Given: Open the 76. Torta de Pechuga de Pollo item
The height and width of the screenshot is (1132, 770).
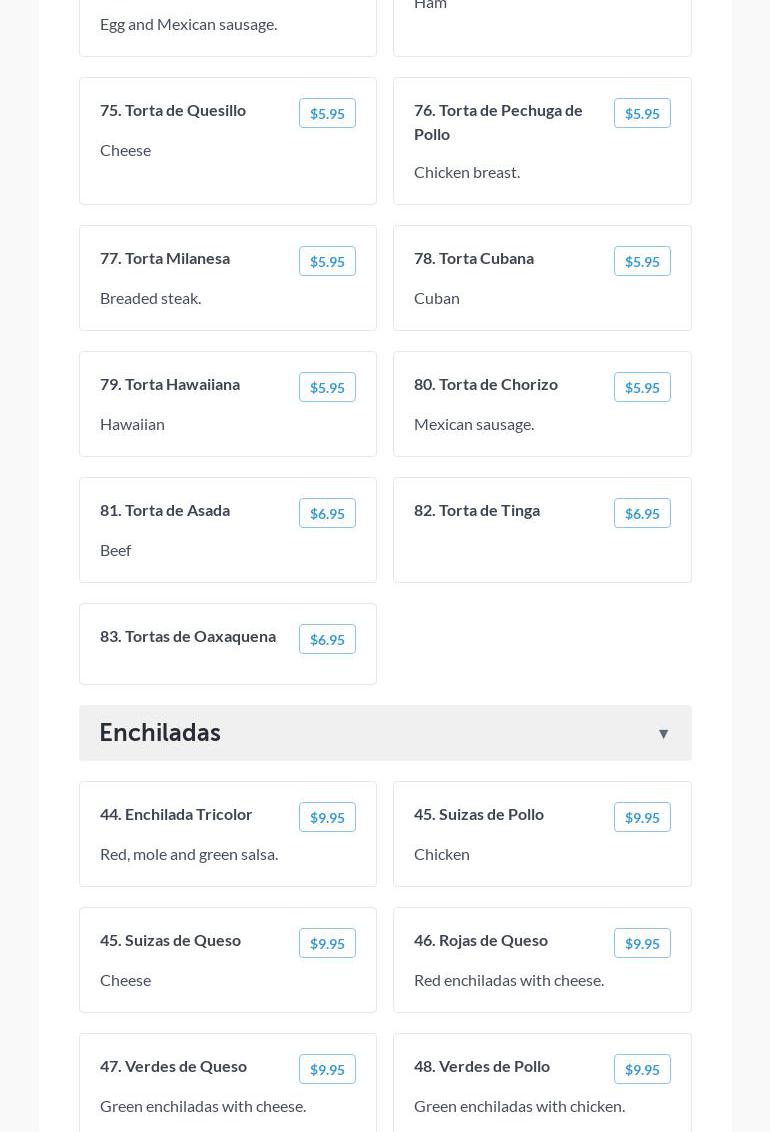Looking at the screenshot, I should click(x=498, y=122).
